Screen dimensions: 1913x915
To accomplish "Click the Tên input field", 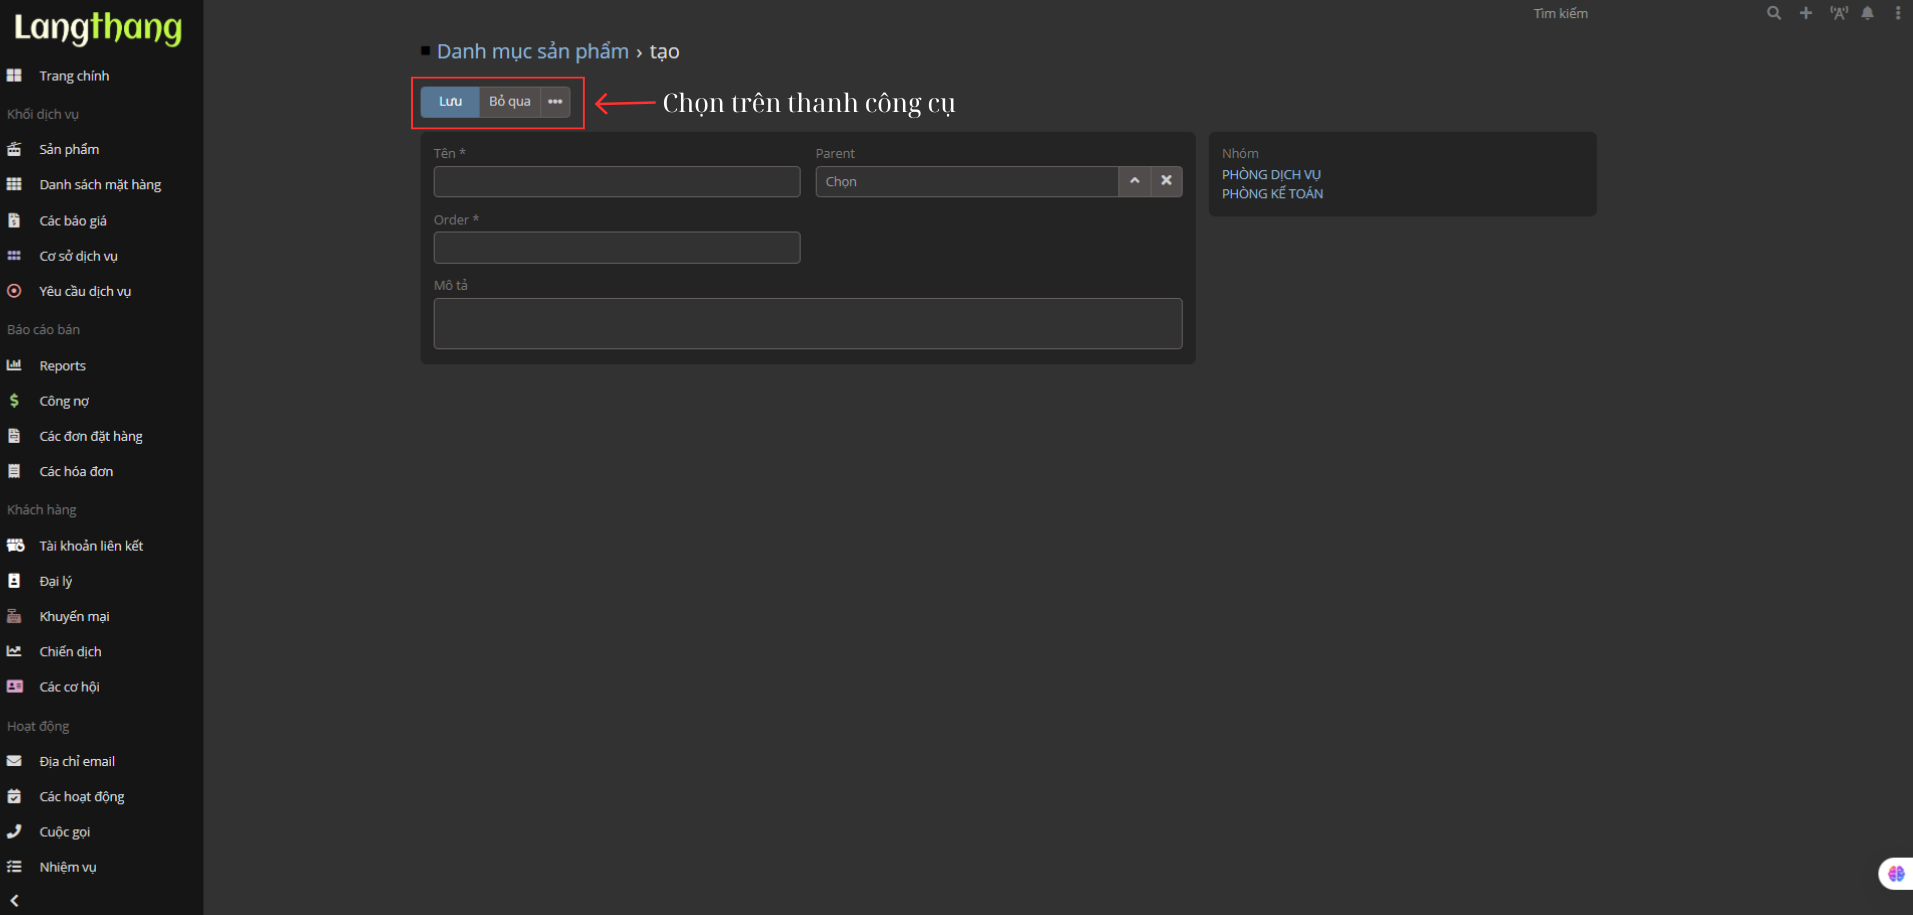I will coord(616,182).
